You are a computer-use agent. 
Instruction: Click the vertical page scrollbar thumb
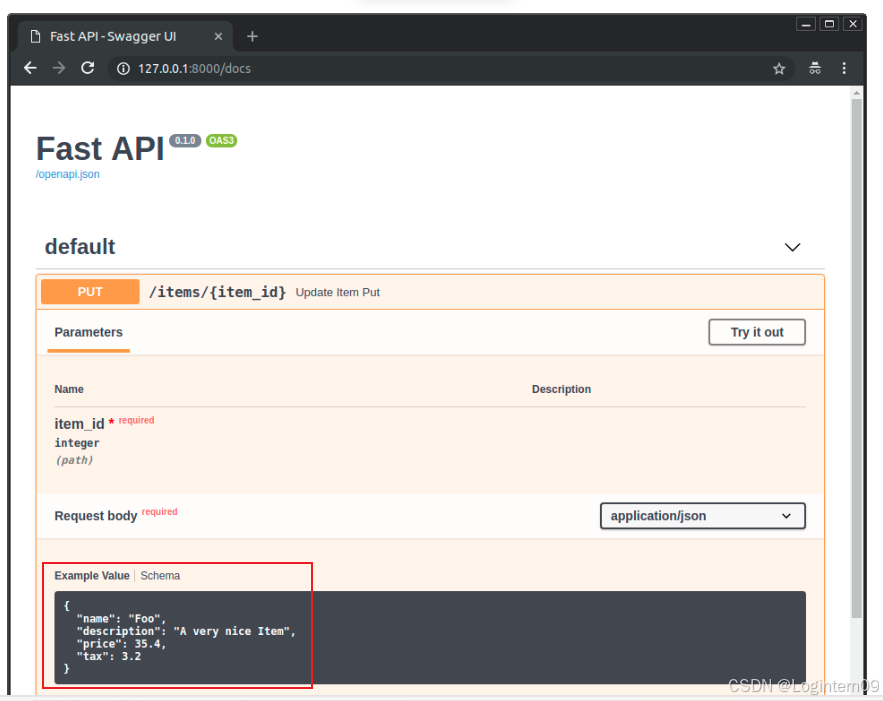[x=857, y=358]
